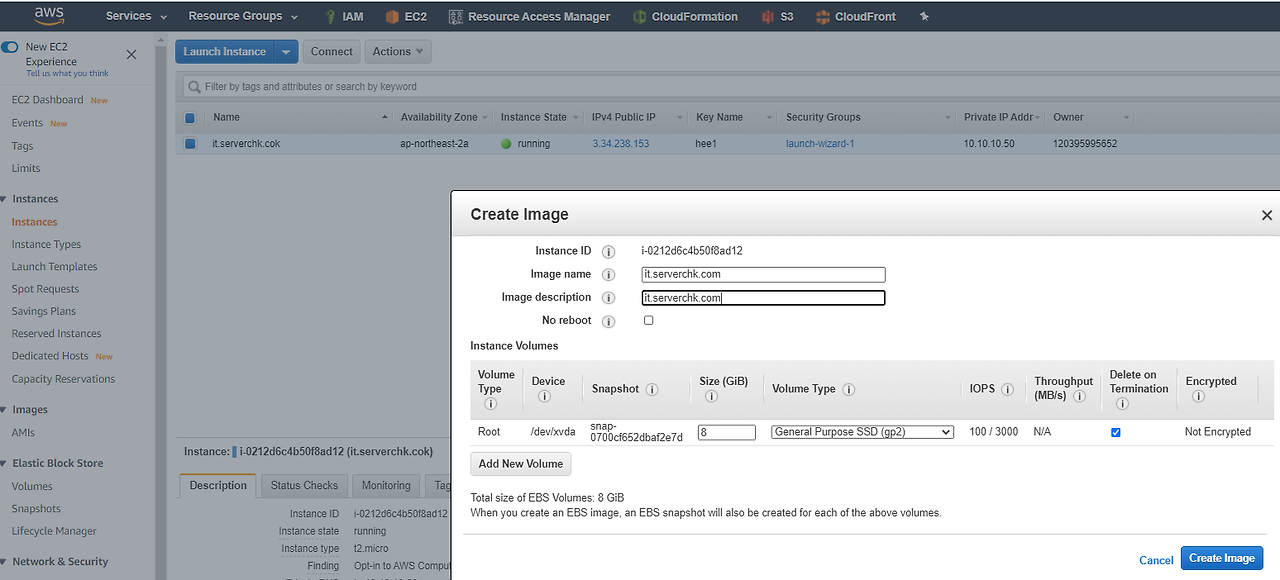Click the Create Image button
This screenshot has width=1280, height=580.
[1222, 558]
